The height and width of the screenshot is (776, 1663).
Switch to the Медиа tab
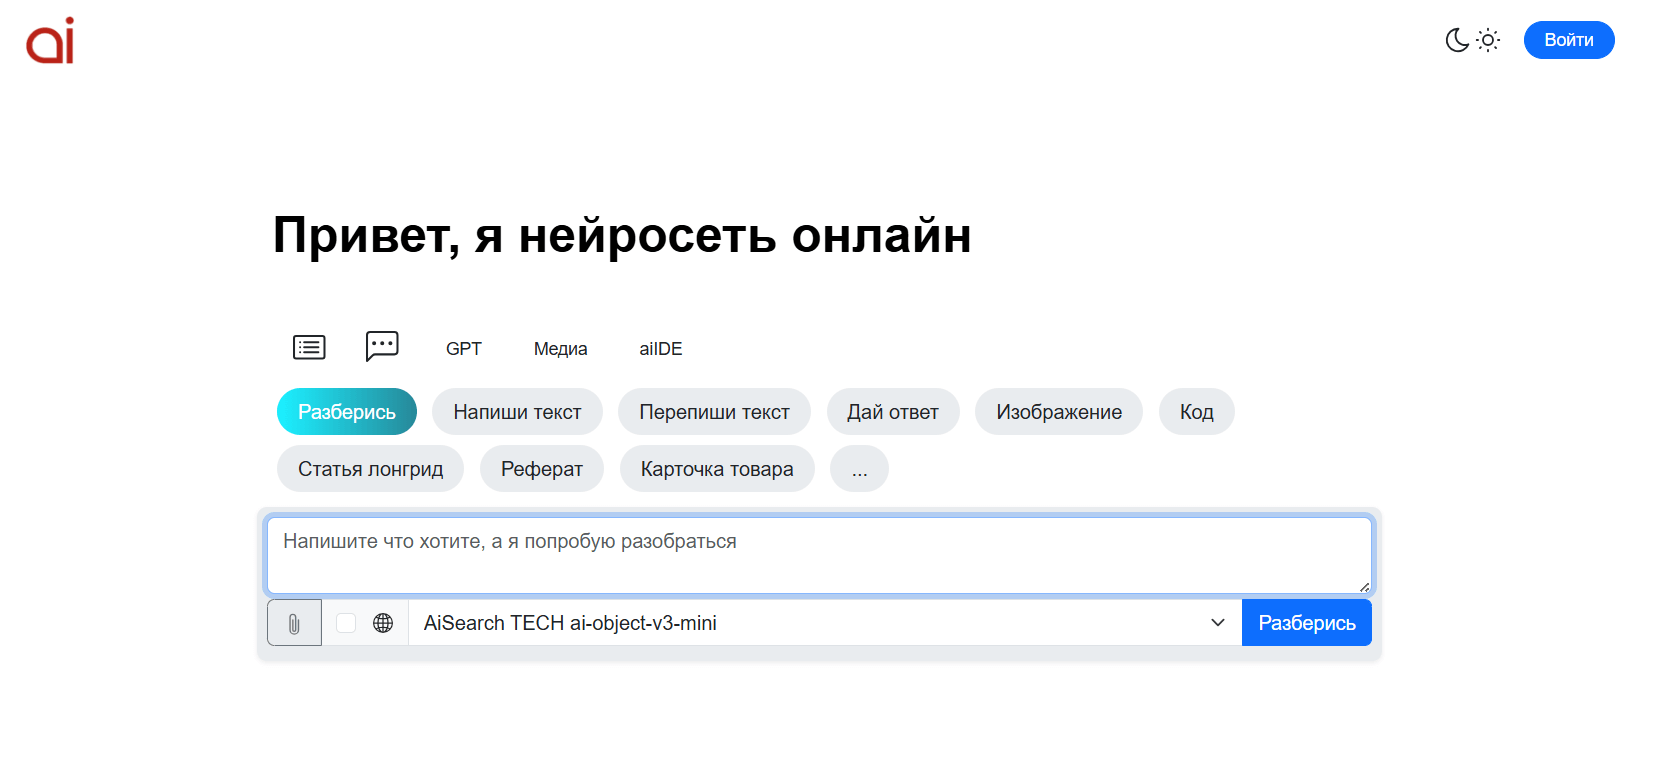click(x=560, y=349)
